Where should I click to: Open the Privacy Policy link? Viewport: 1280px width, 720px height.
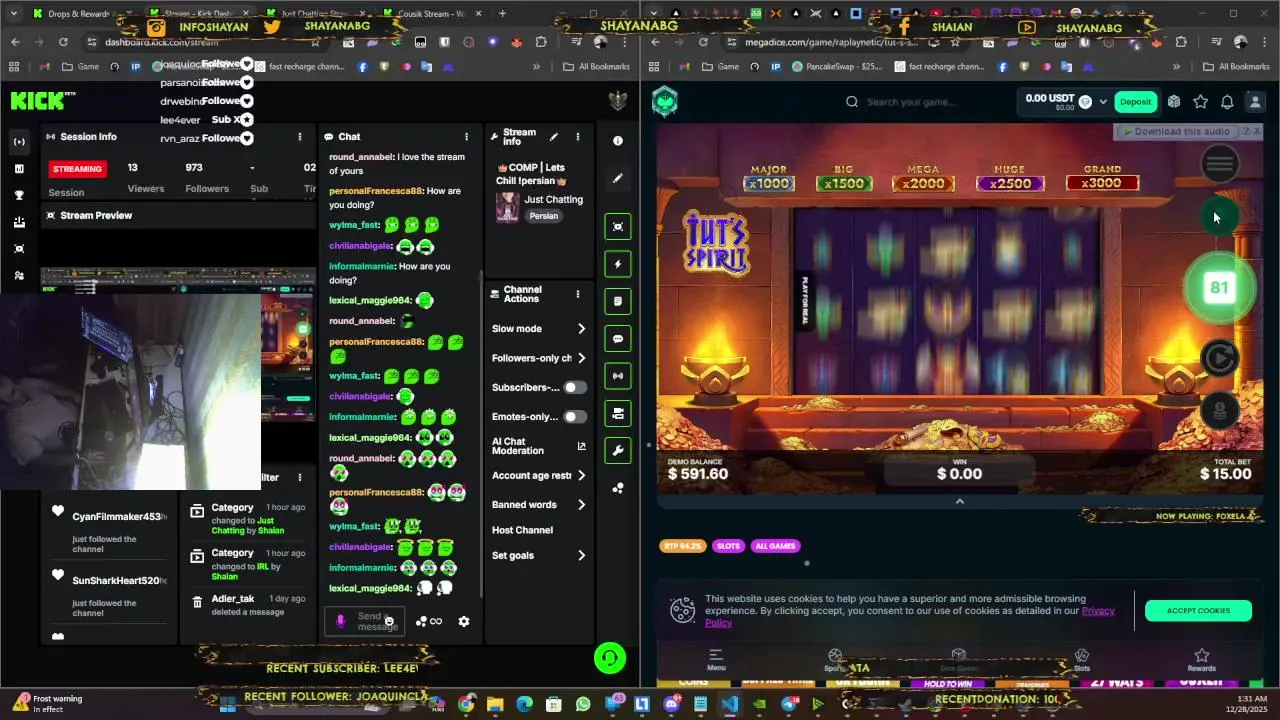(x=1098, y=611)
